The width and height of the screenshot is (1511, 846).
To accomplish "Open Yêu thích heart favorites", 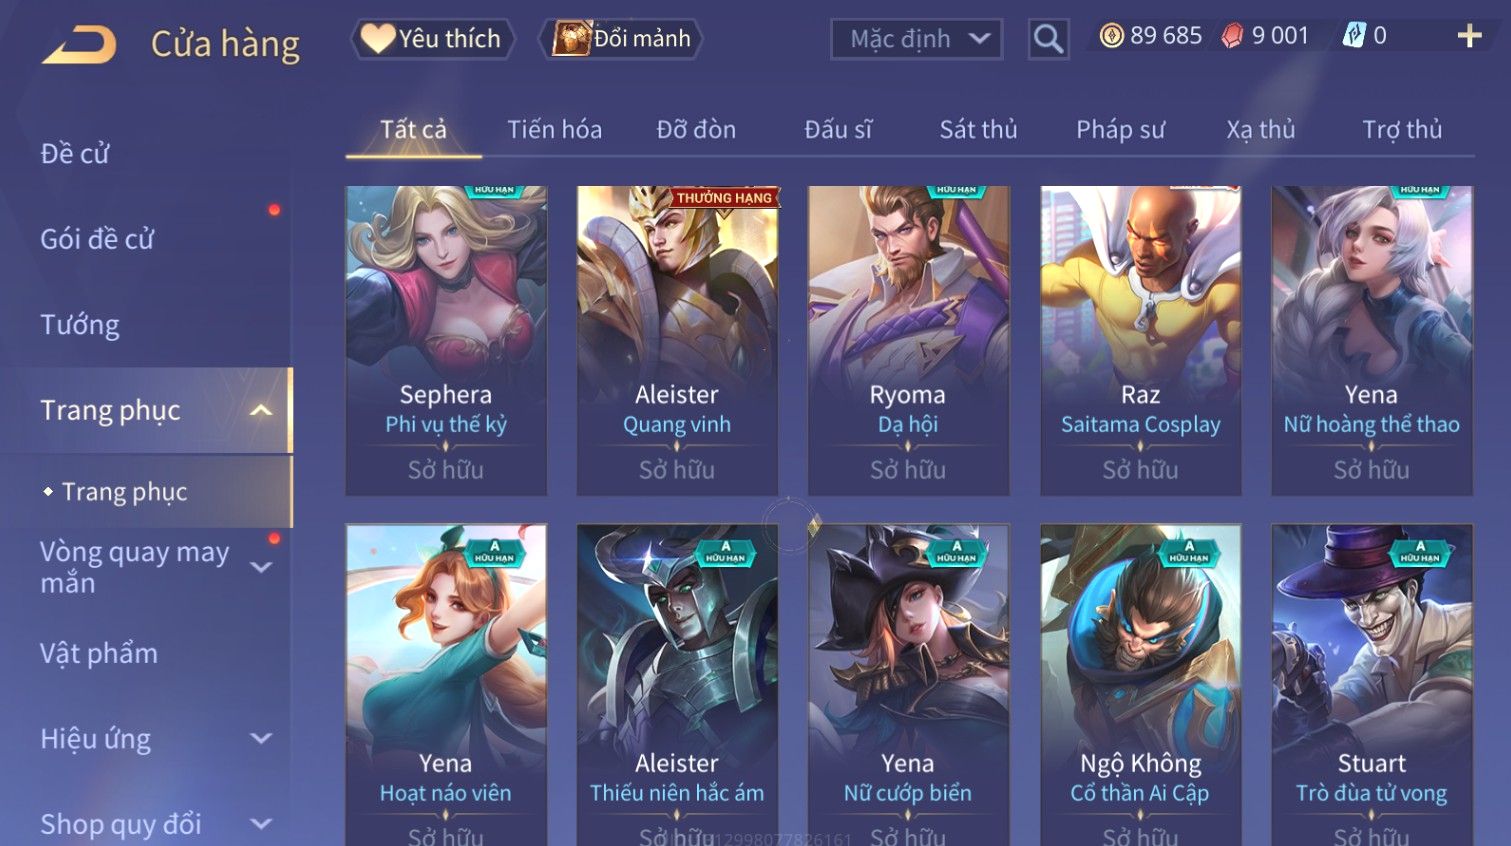I will pos(432,39).
